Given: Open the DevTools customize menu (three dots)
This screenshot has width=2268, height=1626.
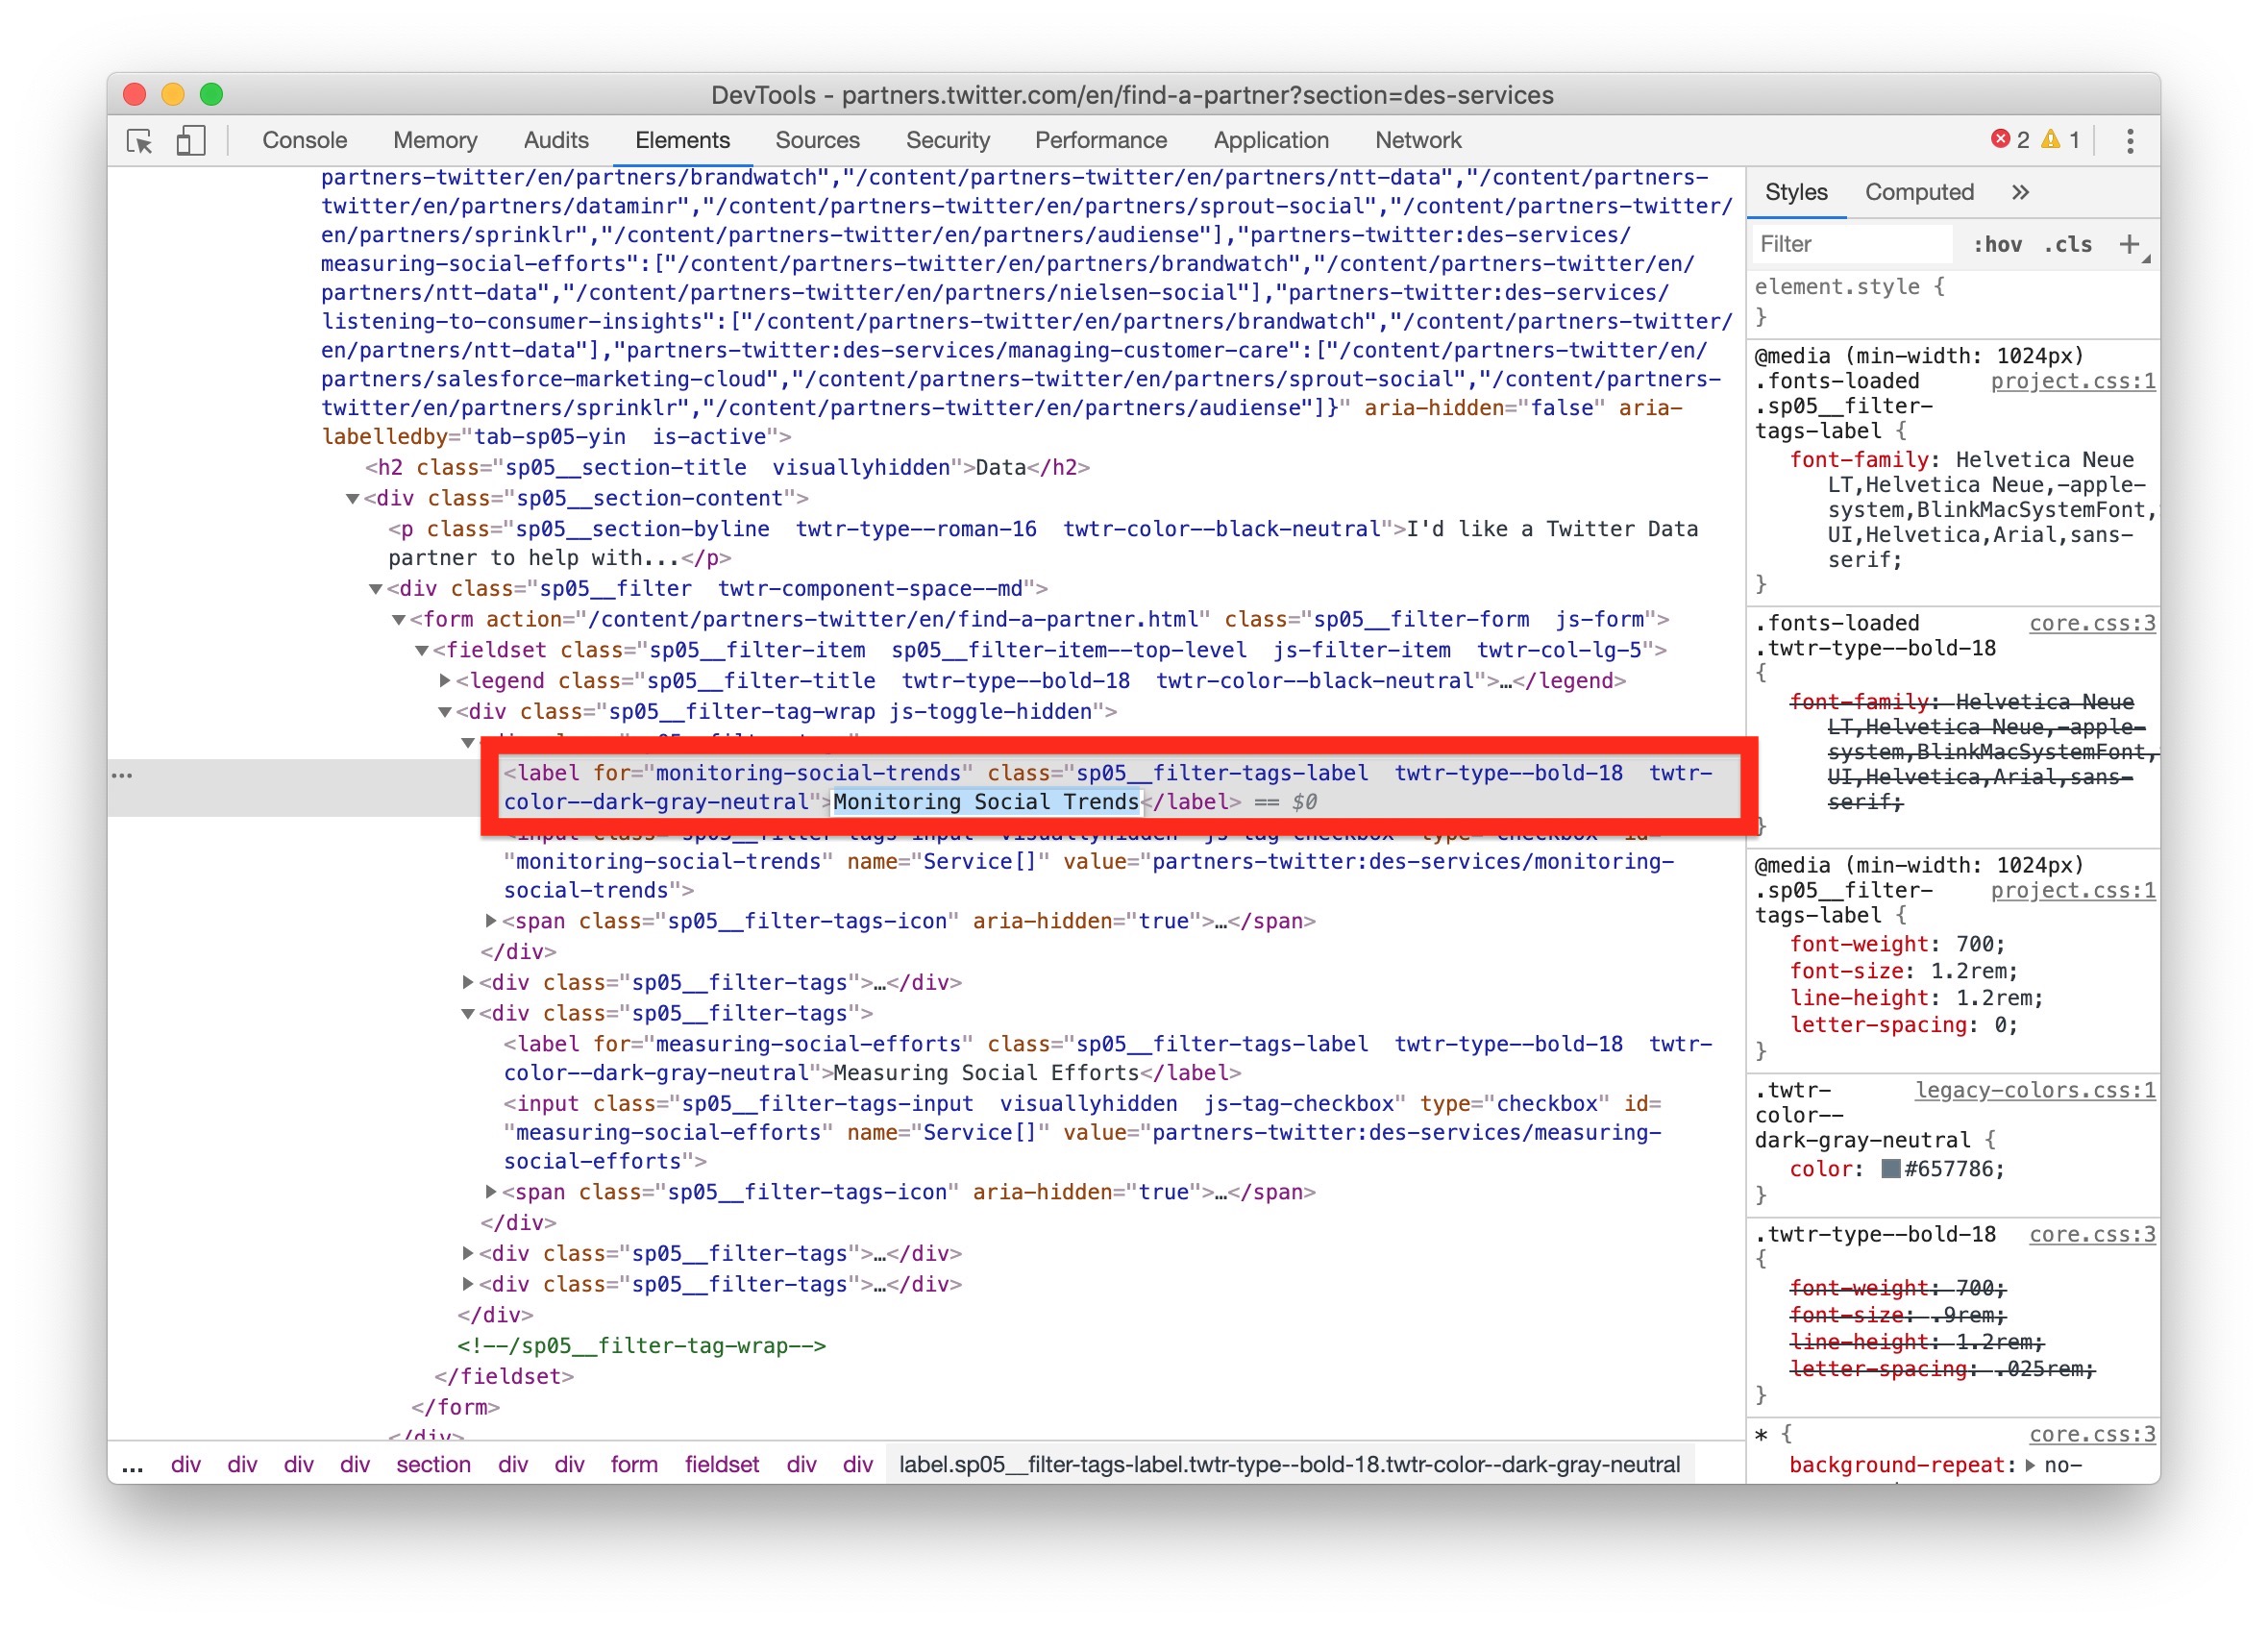Looking at the screenshot, I should tap(2130, 140).
